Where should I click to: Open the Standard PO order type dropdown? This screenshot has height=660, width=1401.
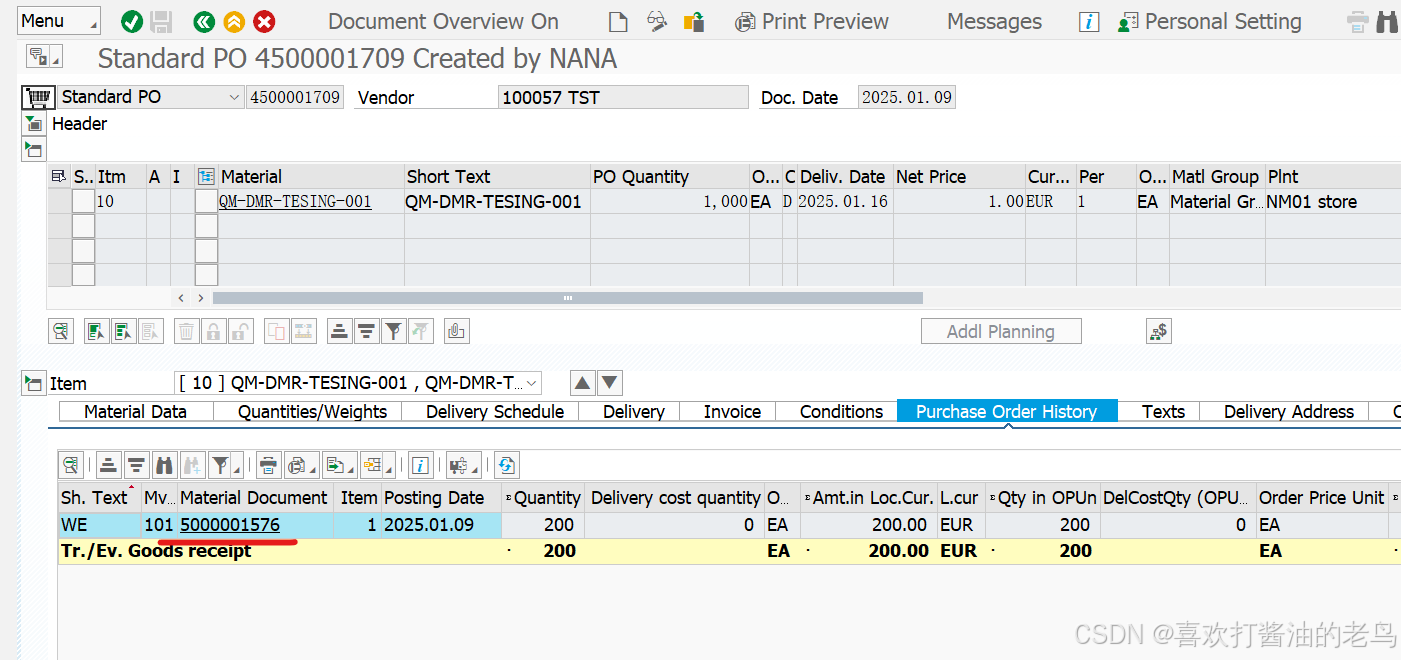point(234,97)
